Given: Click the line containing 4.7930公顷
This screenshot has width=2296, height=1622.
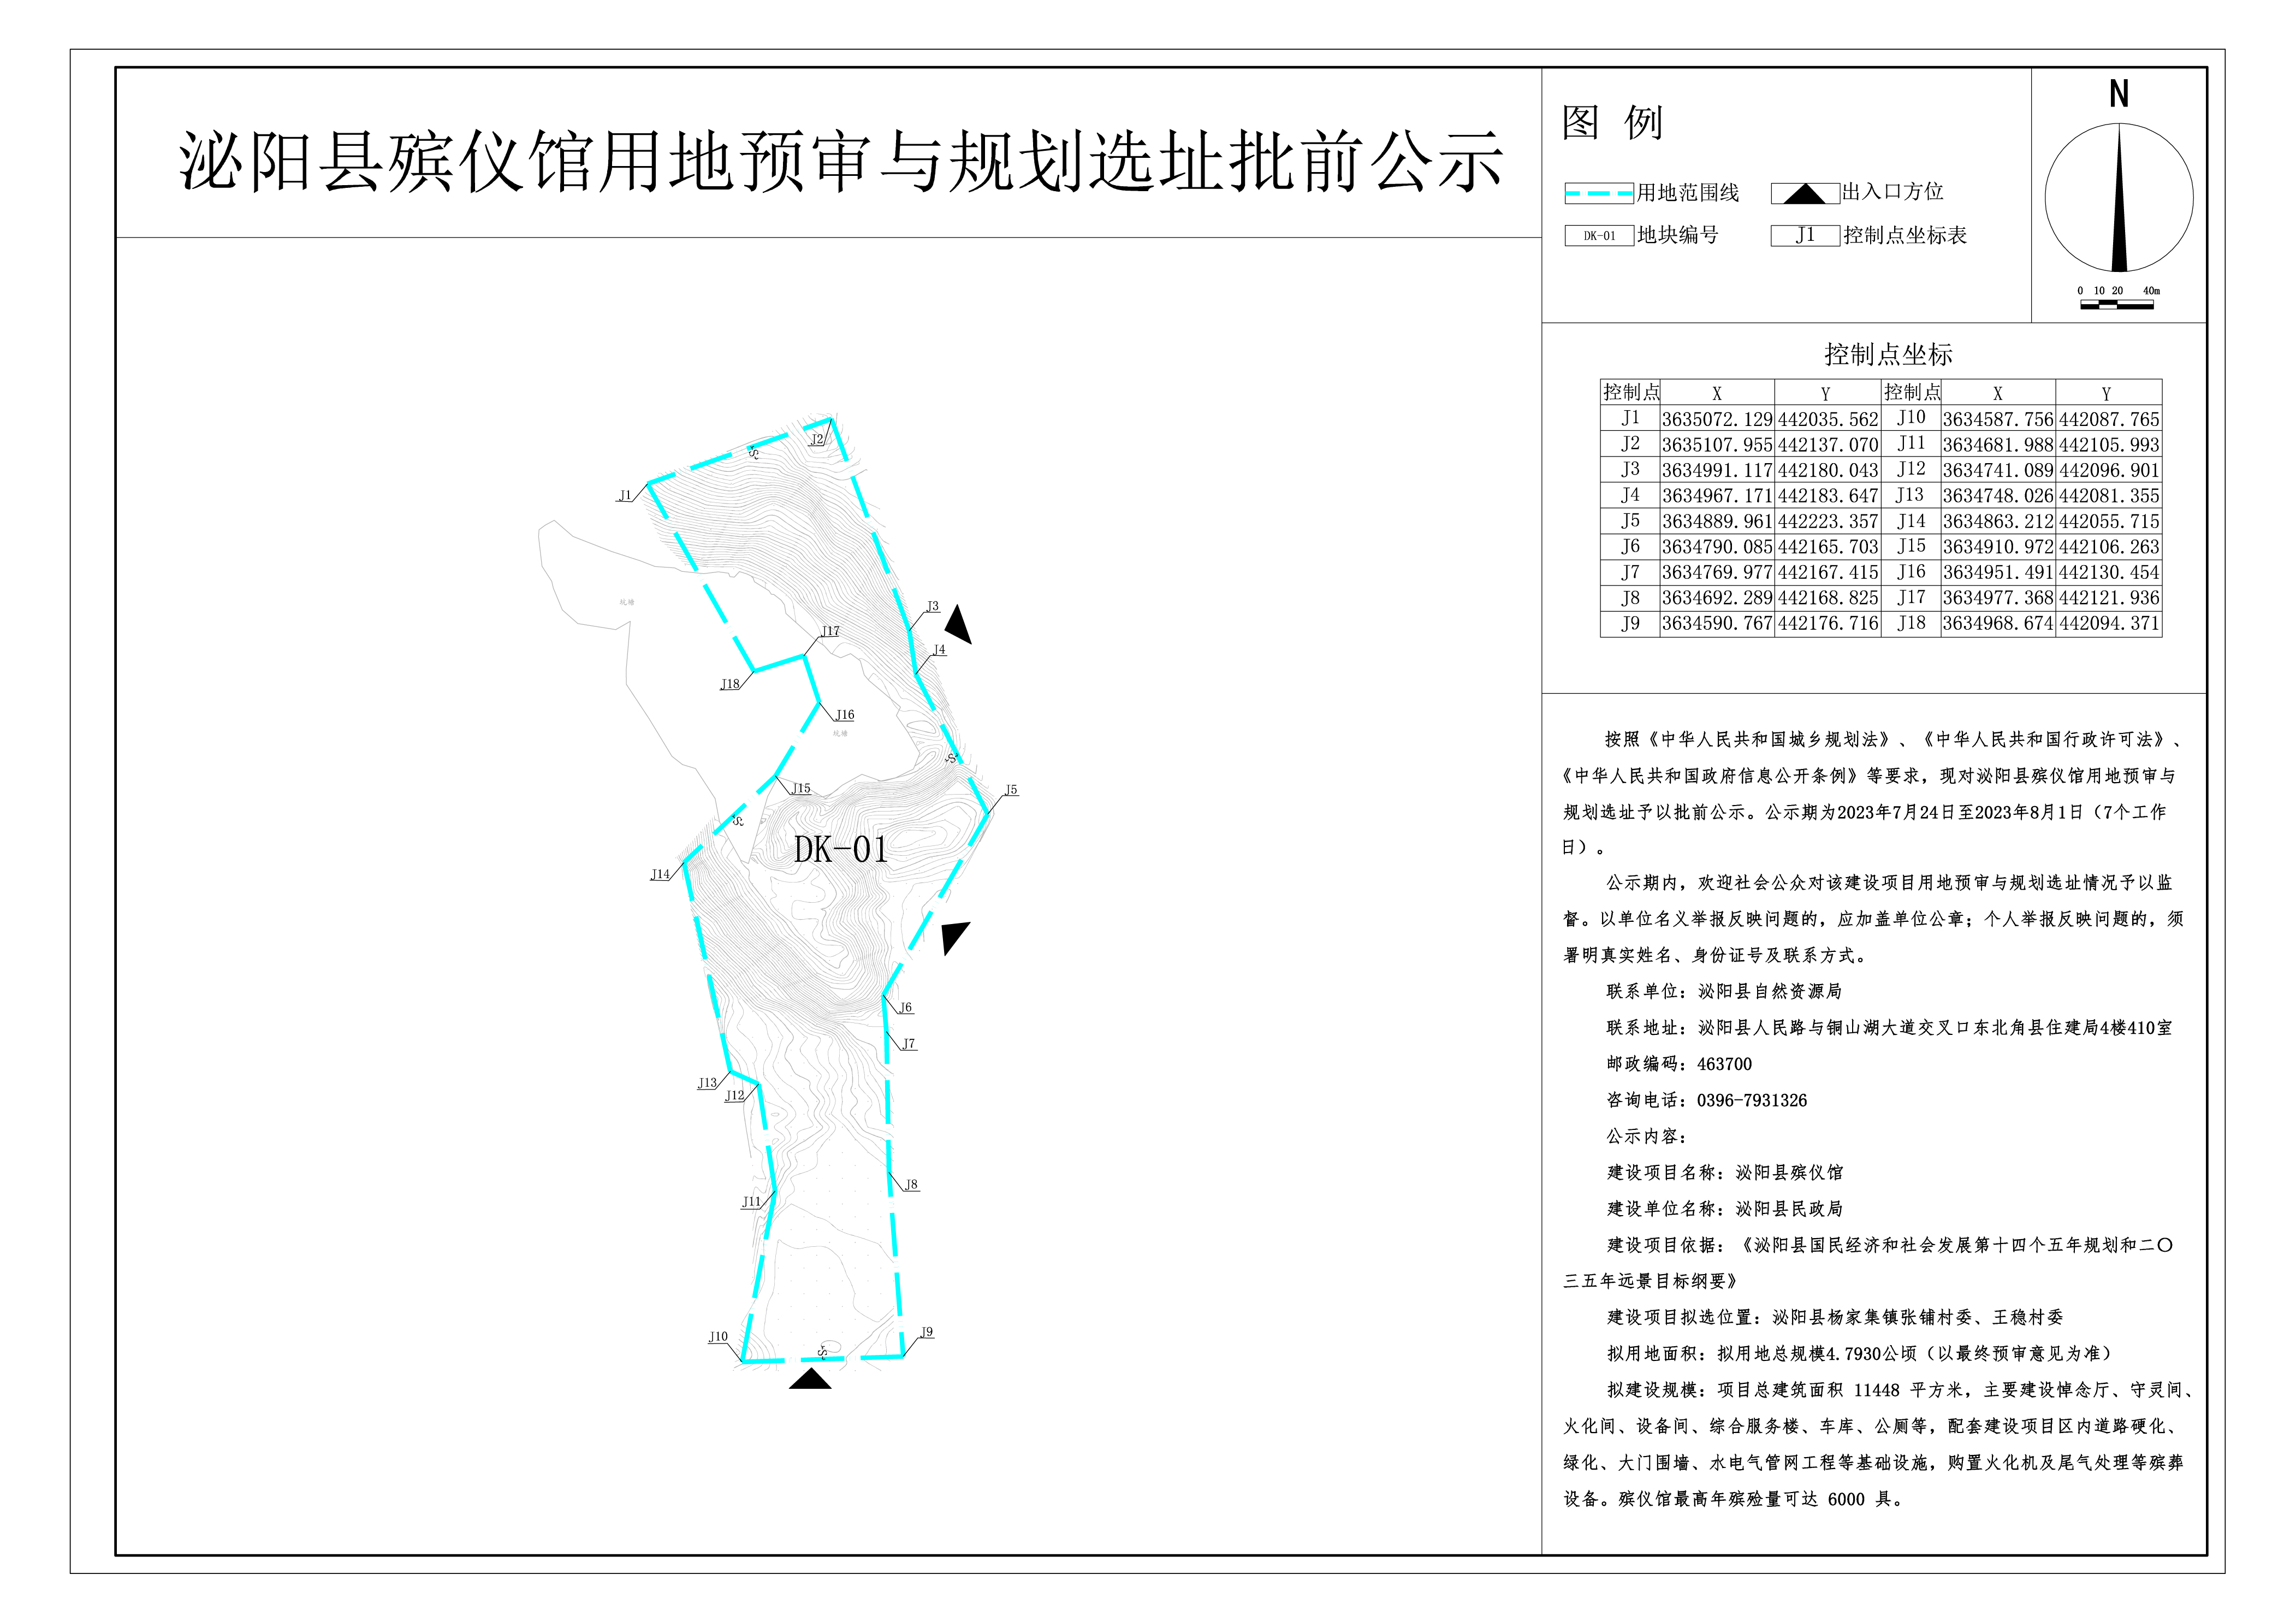Looking at the screenshot, I should [x=1861, y=1353].
